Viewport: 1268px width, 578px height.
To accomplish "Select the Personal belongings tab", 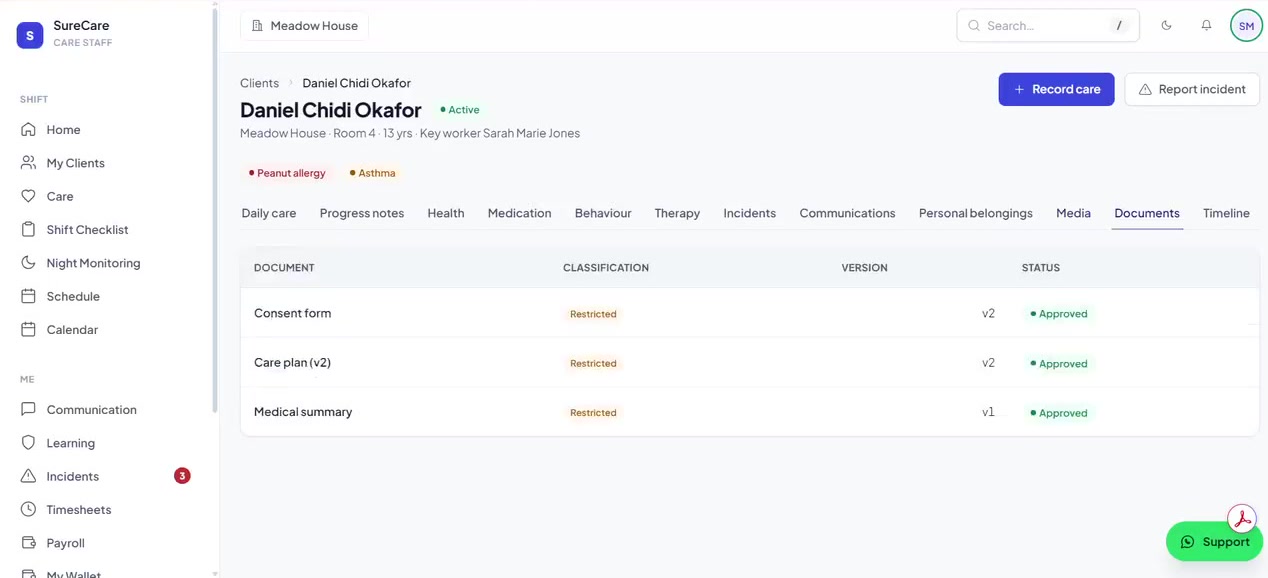I will (976, 213).
